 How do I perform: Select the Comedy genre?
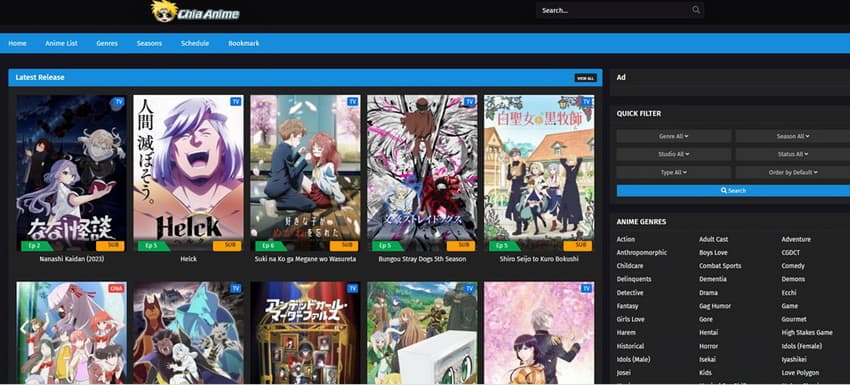click(x=793, y=266)
